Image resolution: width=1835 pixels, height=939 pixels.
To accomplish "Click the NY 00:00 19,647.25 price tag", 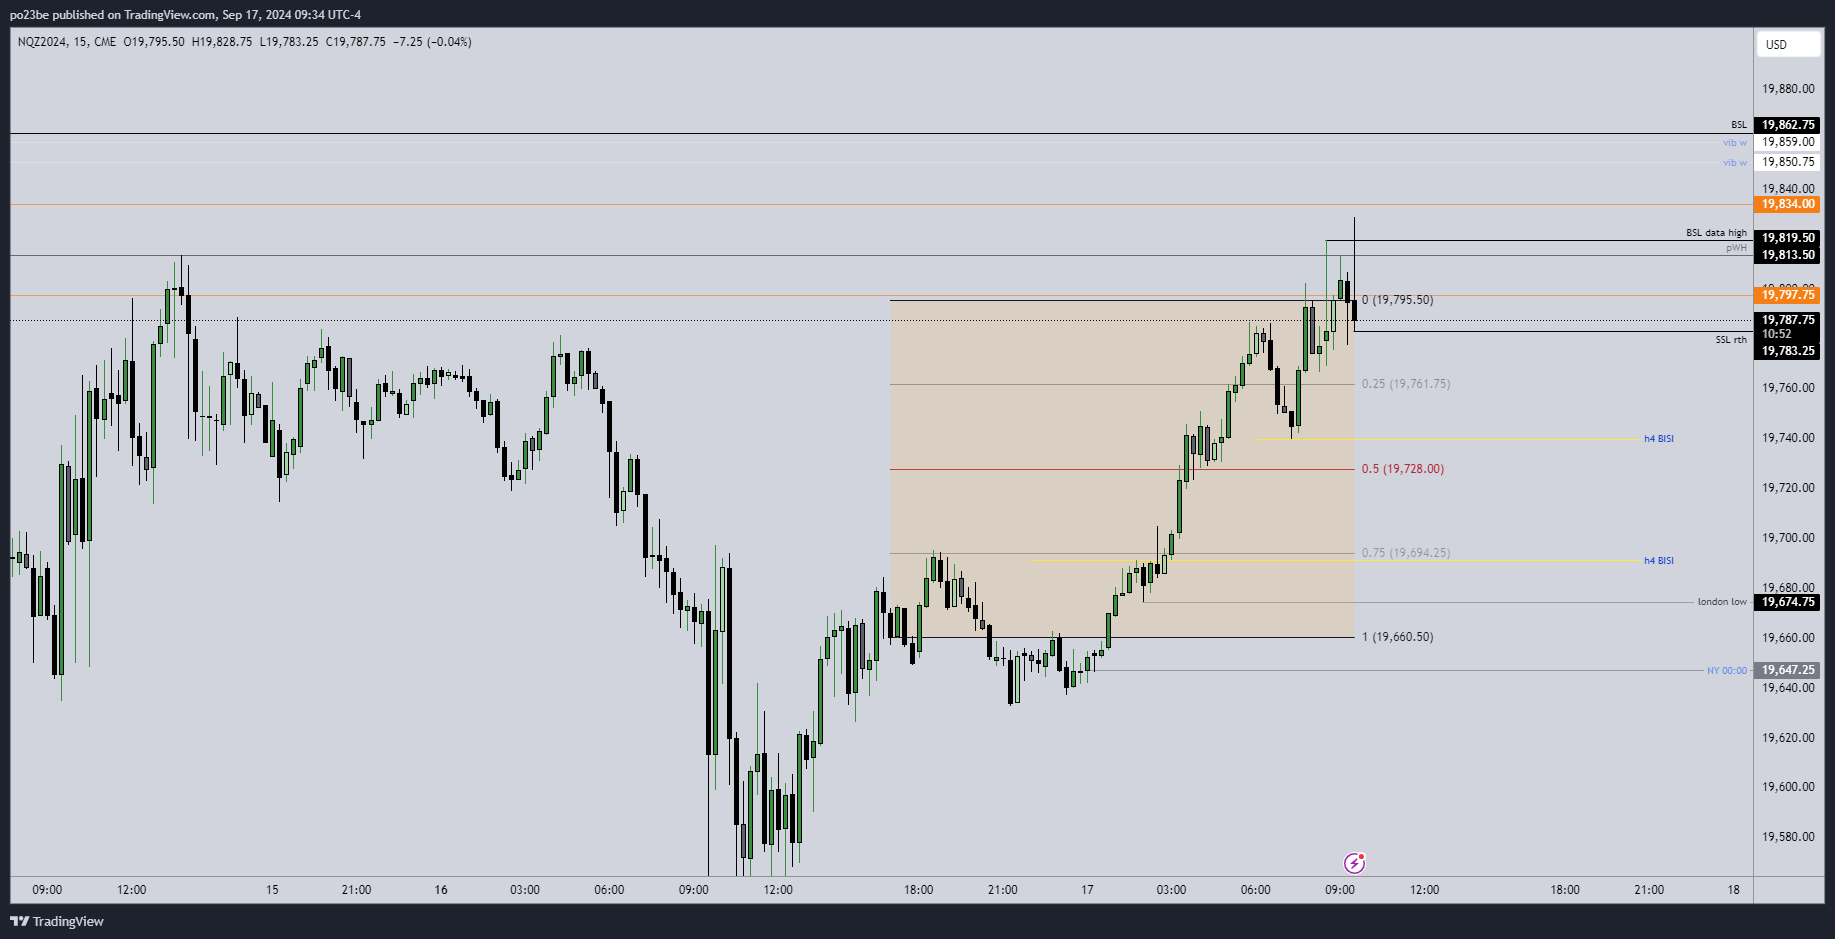I will point(1787,670).
